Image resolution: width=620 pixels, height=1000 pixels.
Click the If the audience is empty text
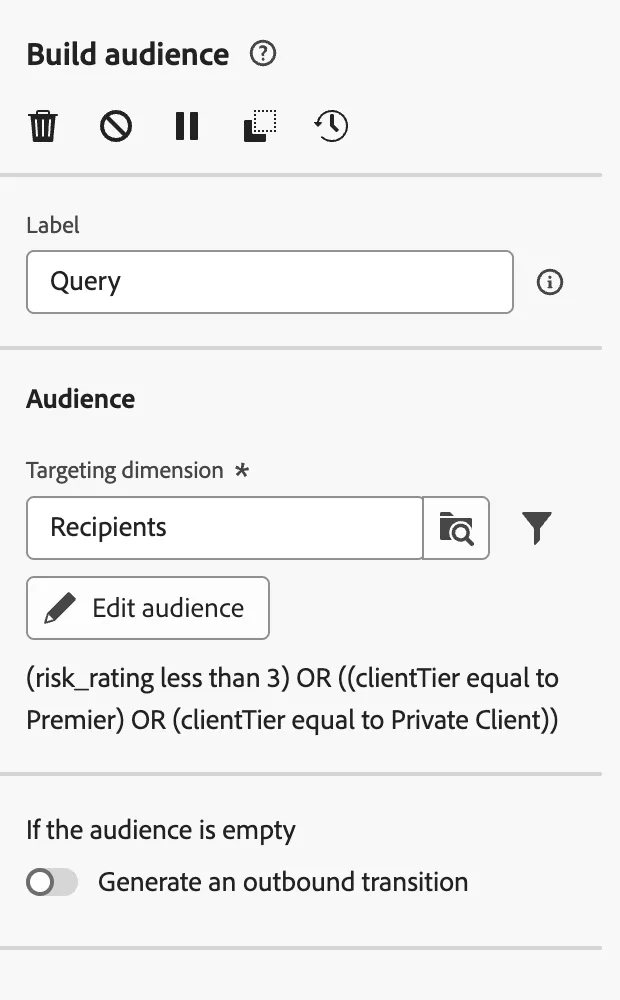click(161, 830)
